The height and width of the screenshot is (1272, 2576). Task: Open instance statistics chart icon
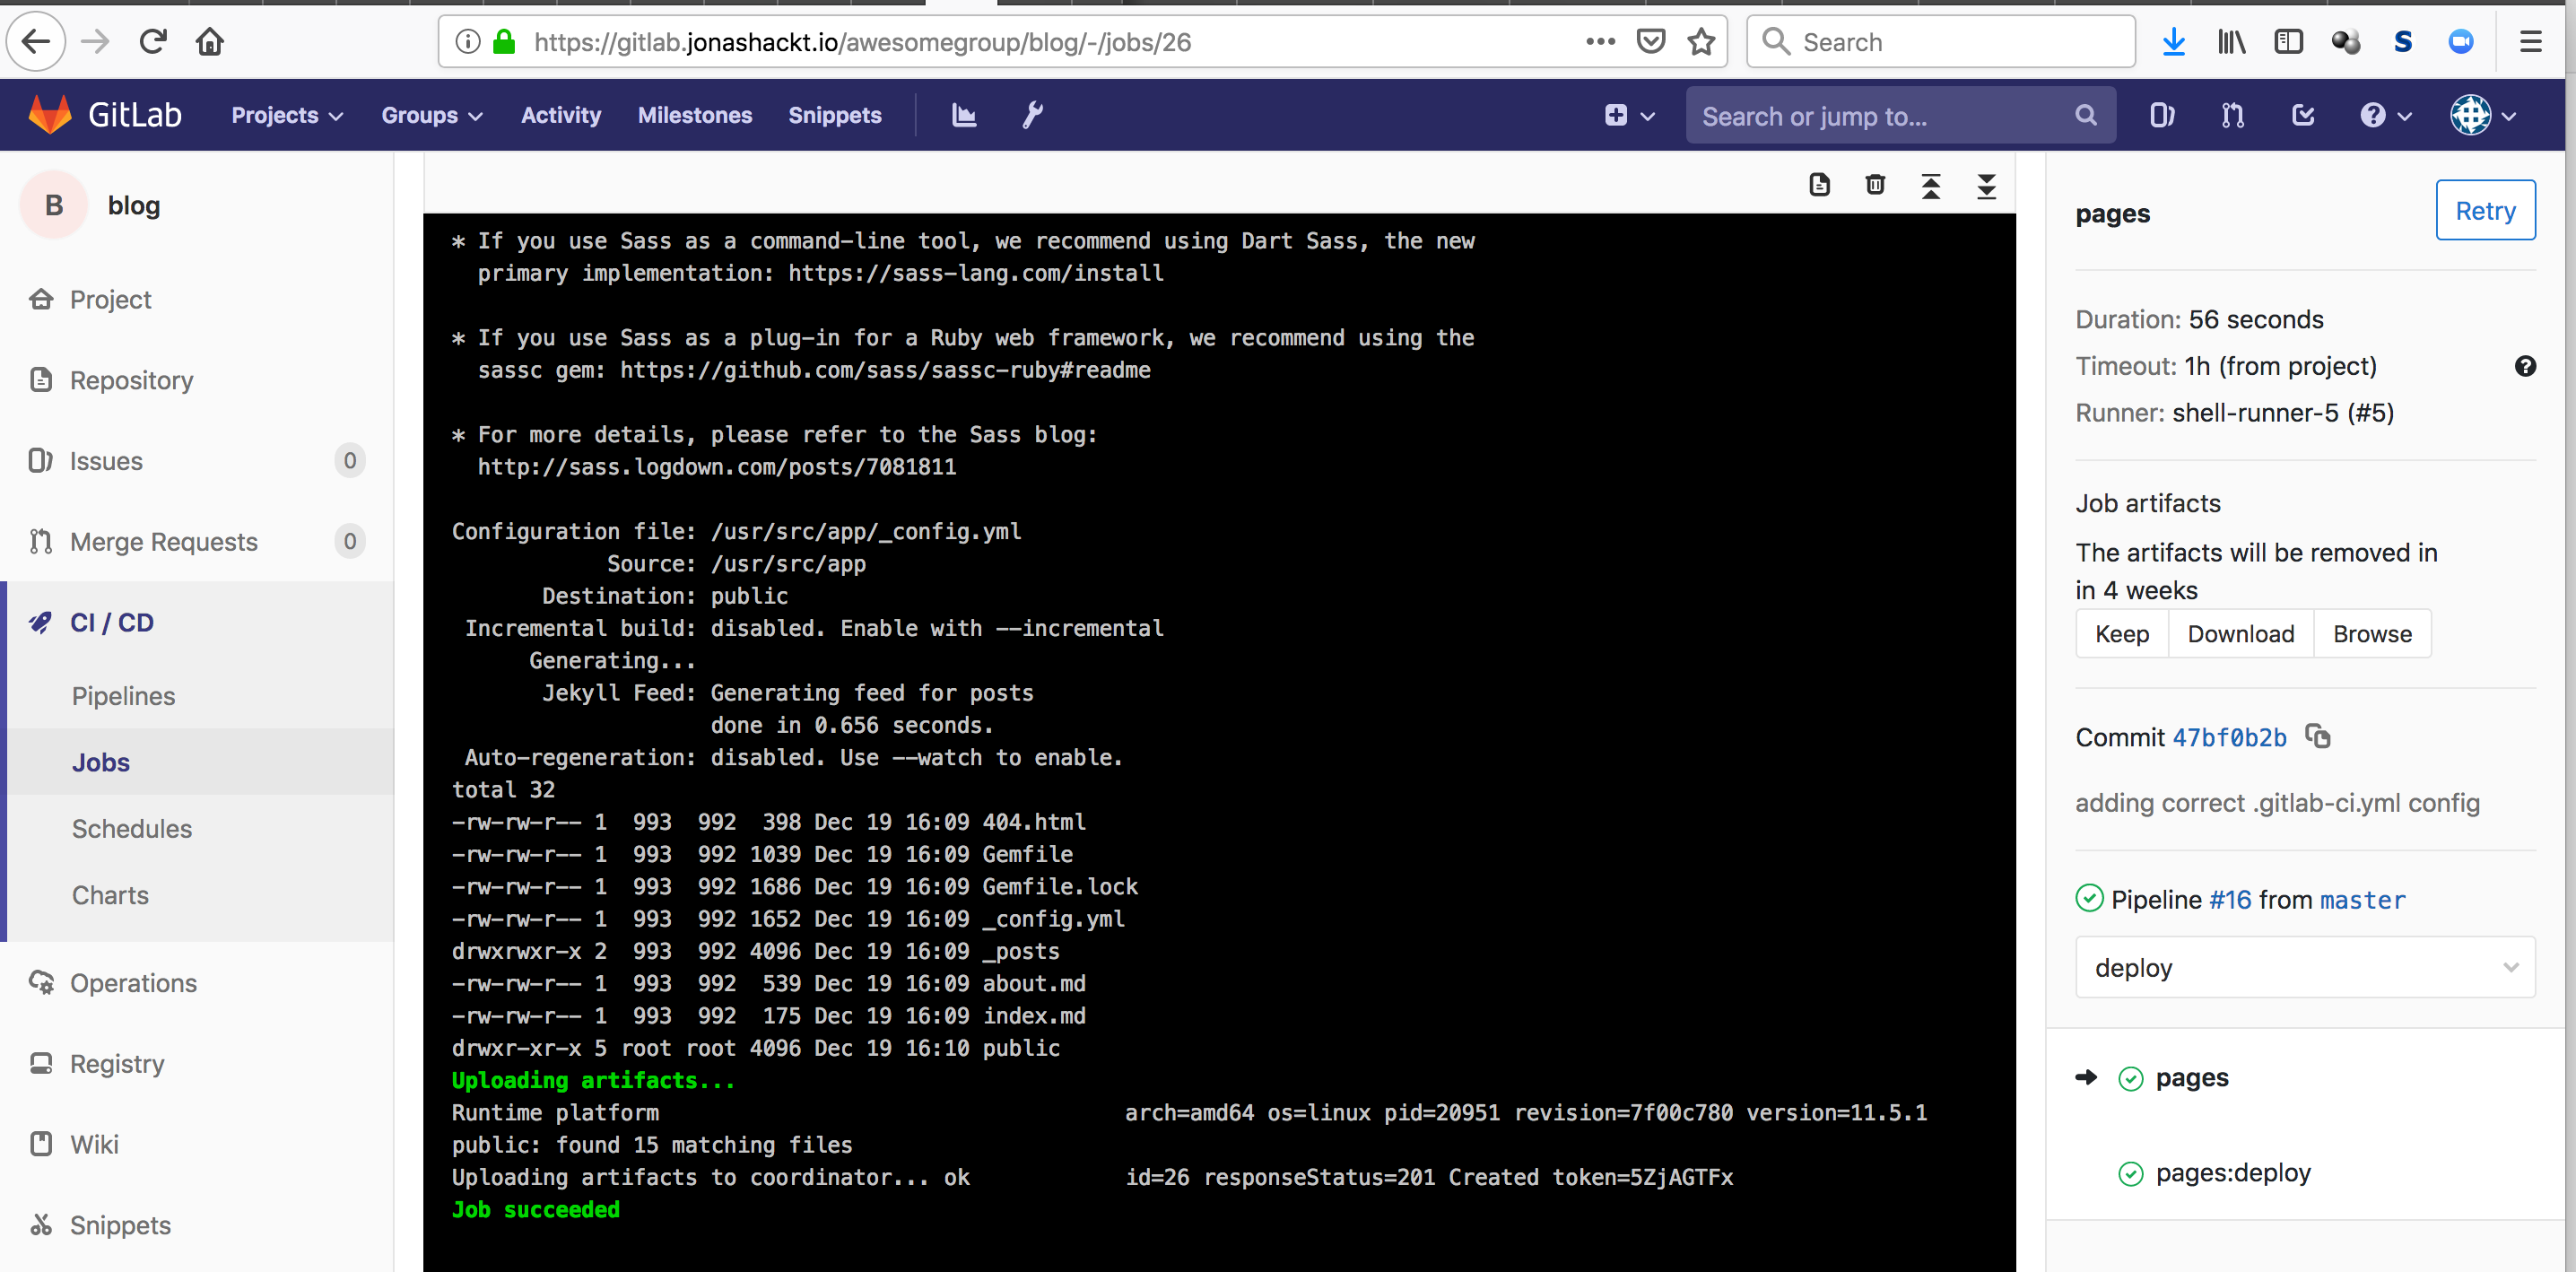[963, 115]
